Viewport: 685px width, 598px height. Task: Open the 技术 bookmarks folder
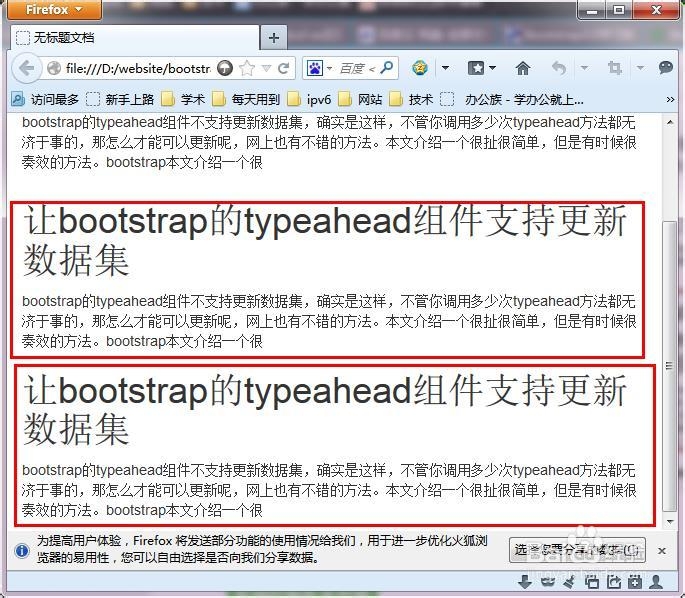click(x=411, y=100)
